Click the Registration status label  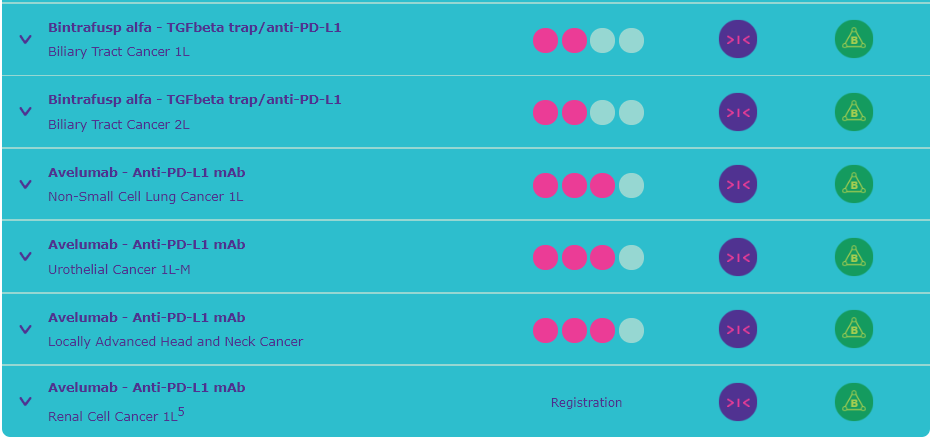click(586, 403)
